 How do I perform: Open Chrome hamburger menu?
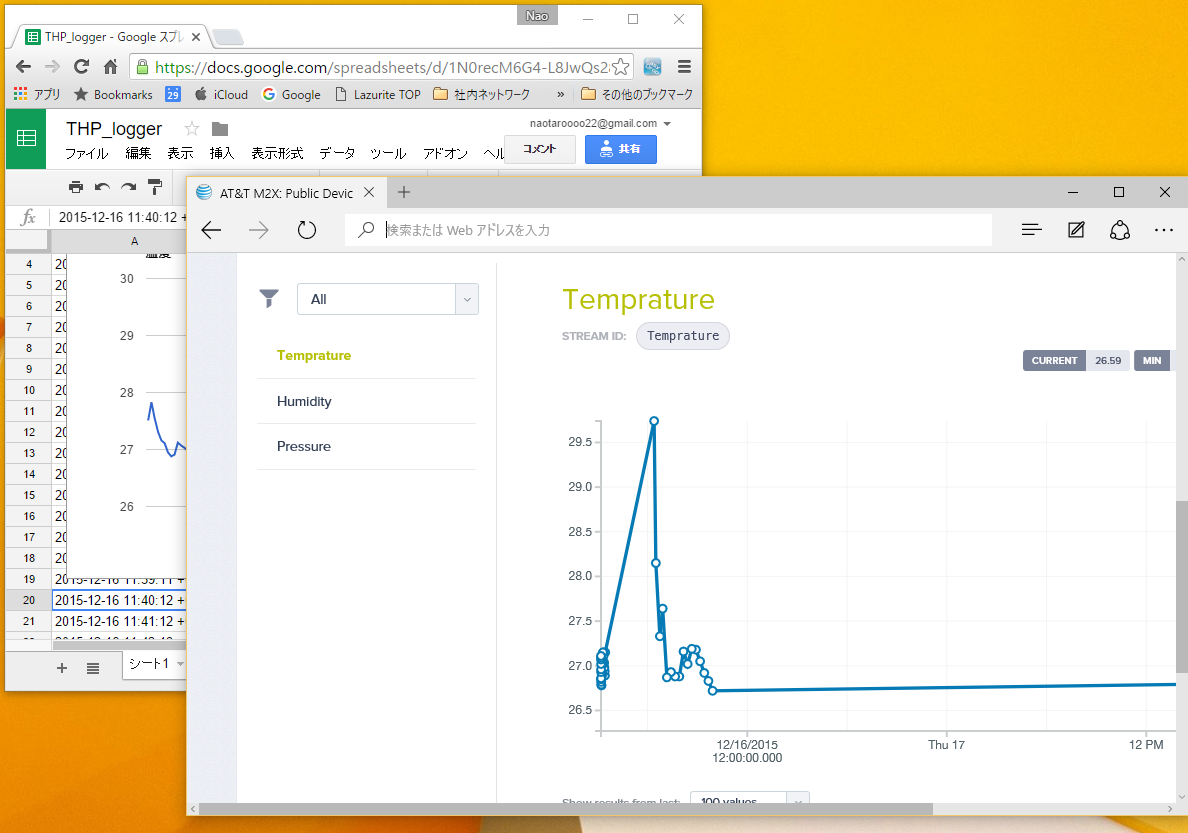(x=684, y=67)
